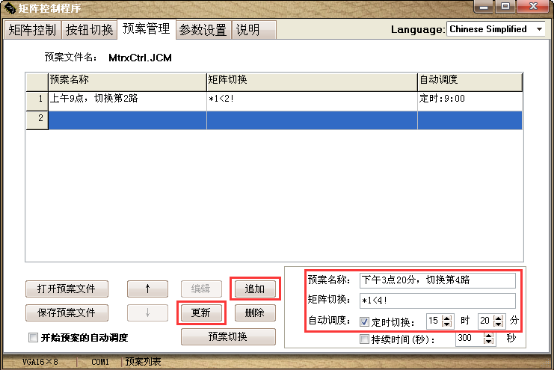Switch to the 矩阵控制 tab
The height and width of the screenshot is (371, 555).
(x=32, y=30)
